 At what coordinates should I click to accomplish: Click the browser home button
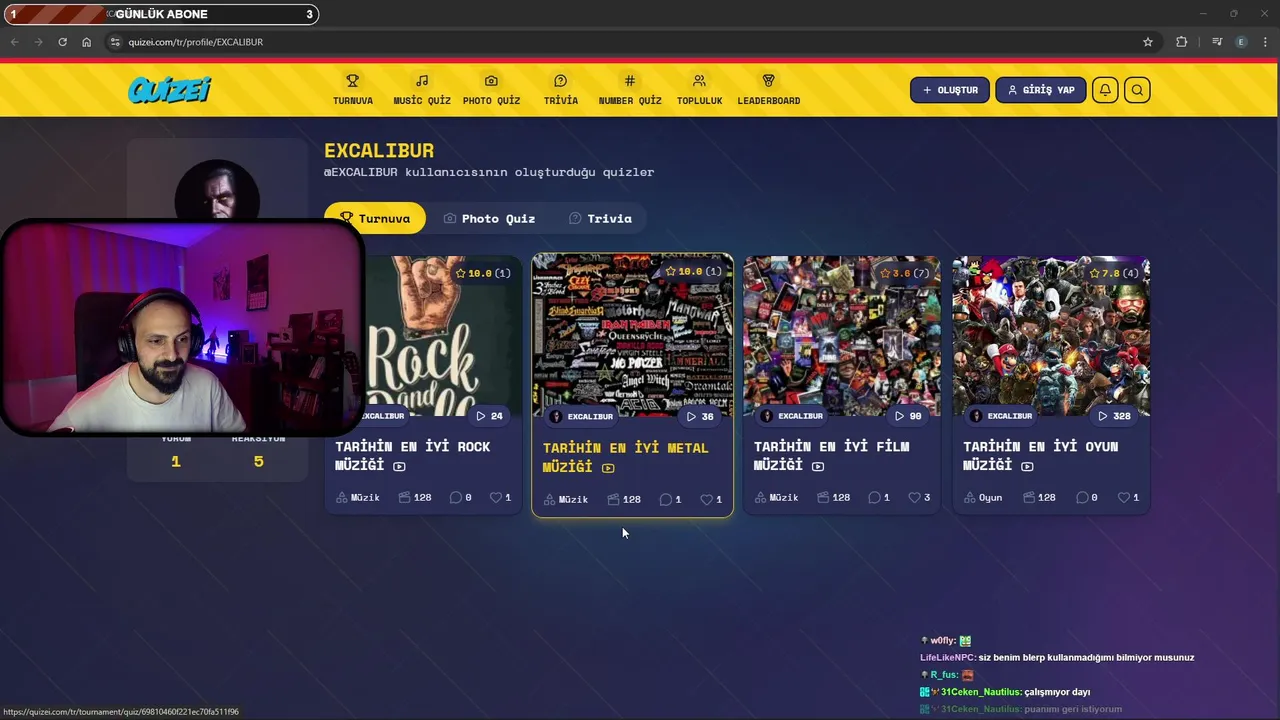coord(87,42)
